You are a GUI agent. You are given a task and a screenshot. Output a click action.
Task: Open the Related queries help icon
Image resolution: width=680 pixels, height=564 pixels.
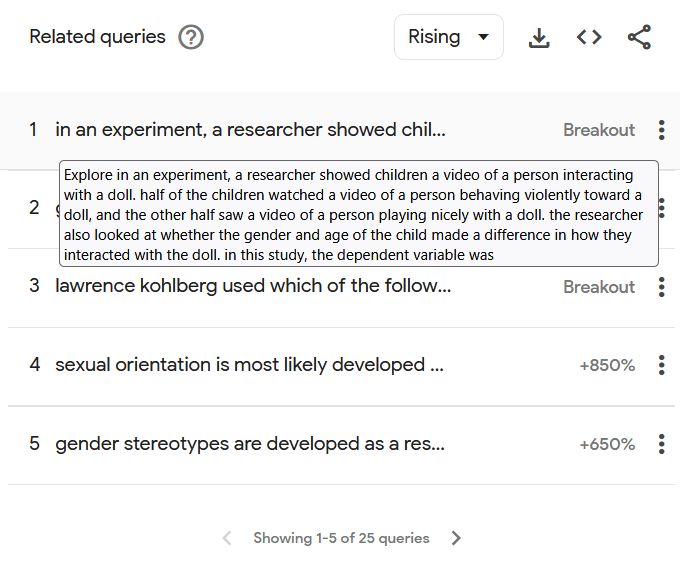(191, 38)
